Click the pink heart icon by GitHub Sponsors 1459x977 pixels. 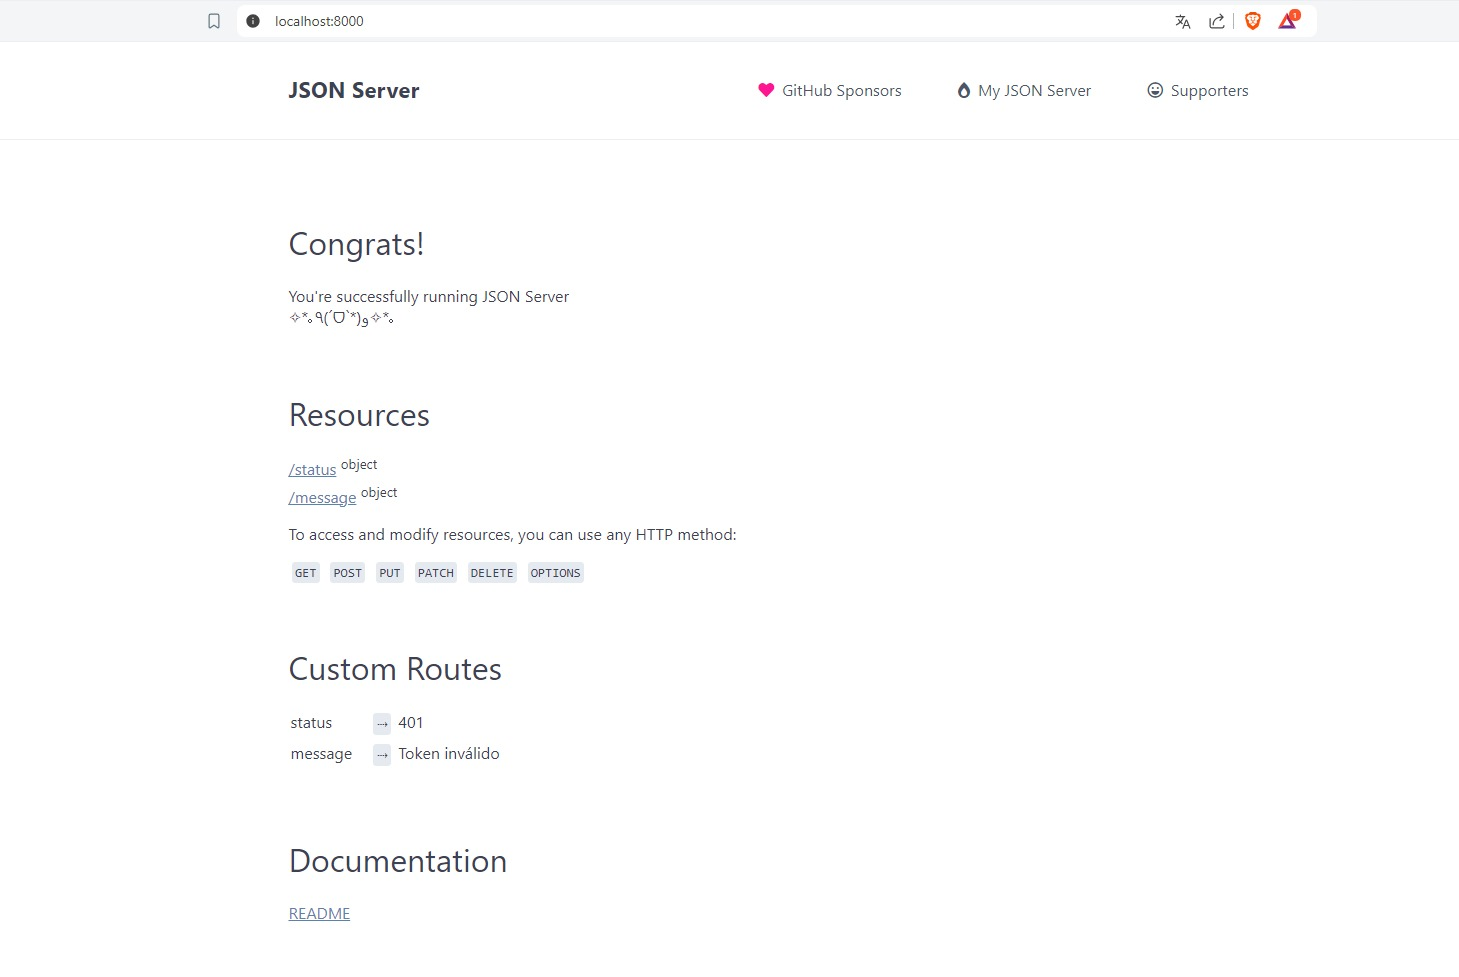point(766,90)
